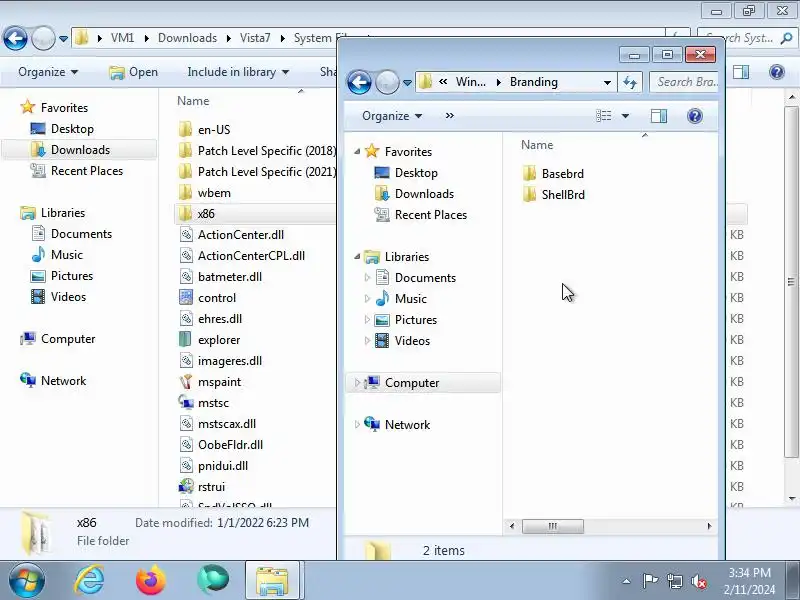Click Open button in back window toolbar
This screenshot has height=600, width=800.
pyautogui.click(x=134, y=72)
